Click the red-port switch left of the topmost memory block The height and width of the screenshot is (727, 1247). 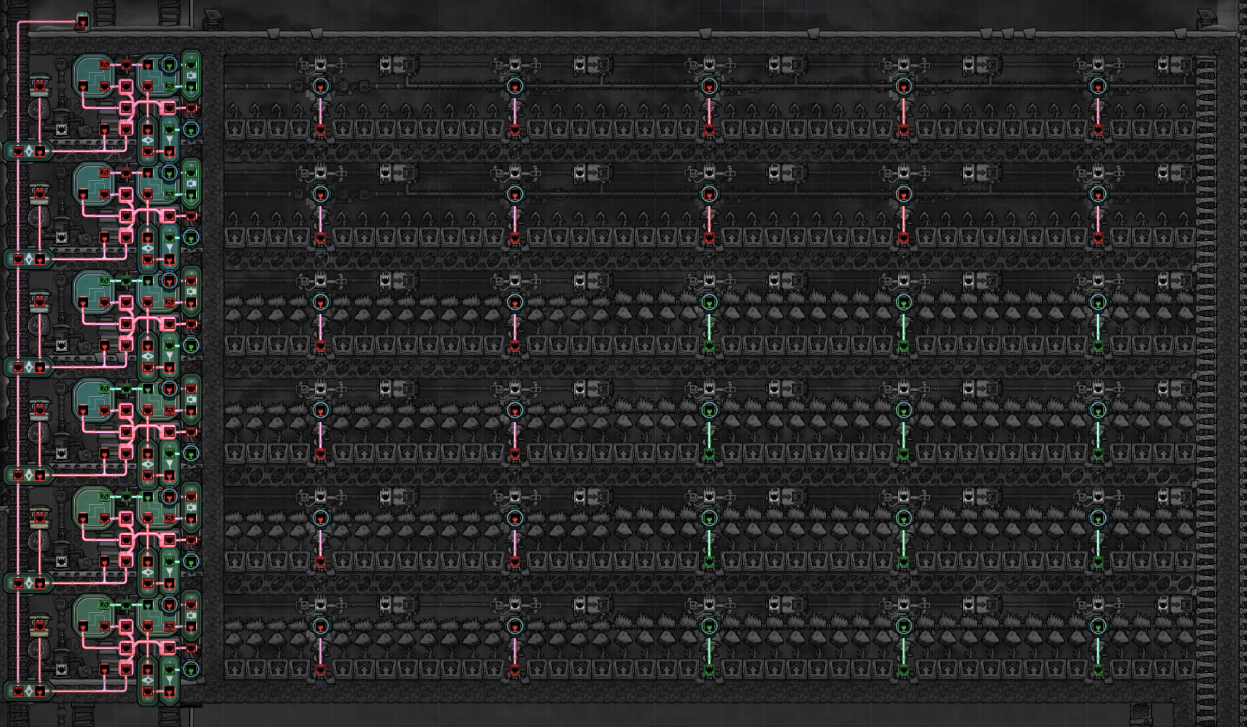pos(39,85)
